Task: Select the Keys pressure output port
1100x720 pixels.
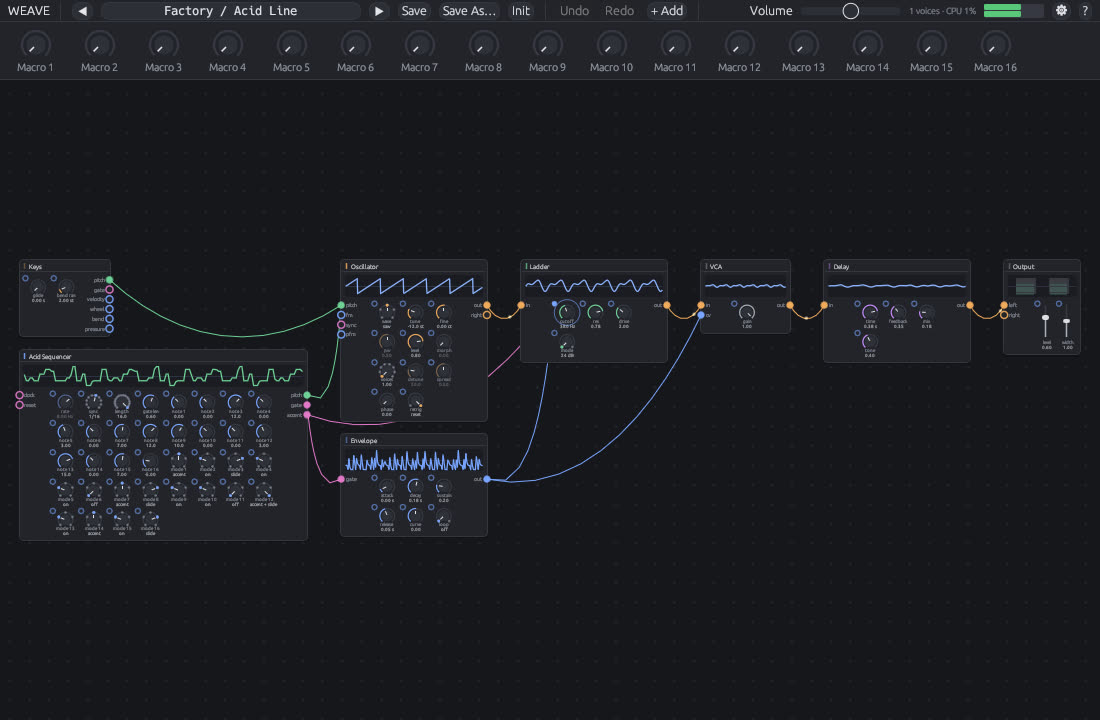Action: tap(109, 328)
